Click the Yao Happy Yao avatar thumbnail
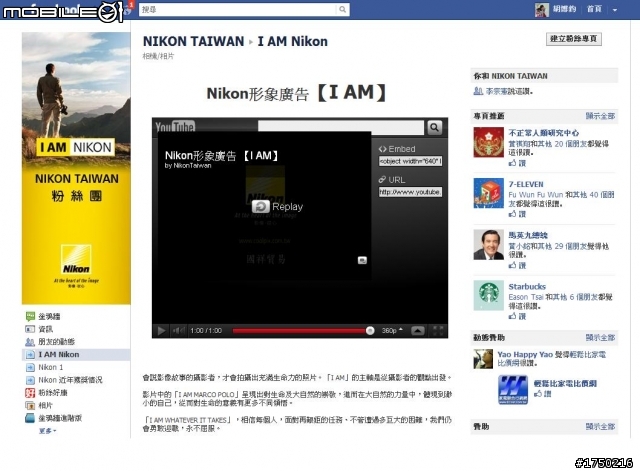The image size is (640, 471). [483, 359]
